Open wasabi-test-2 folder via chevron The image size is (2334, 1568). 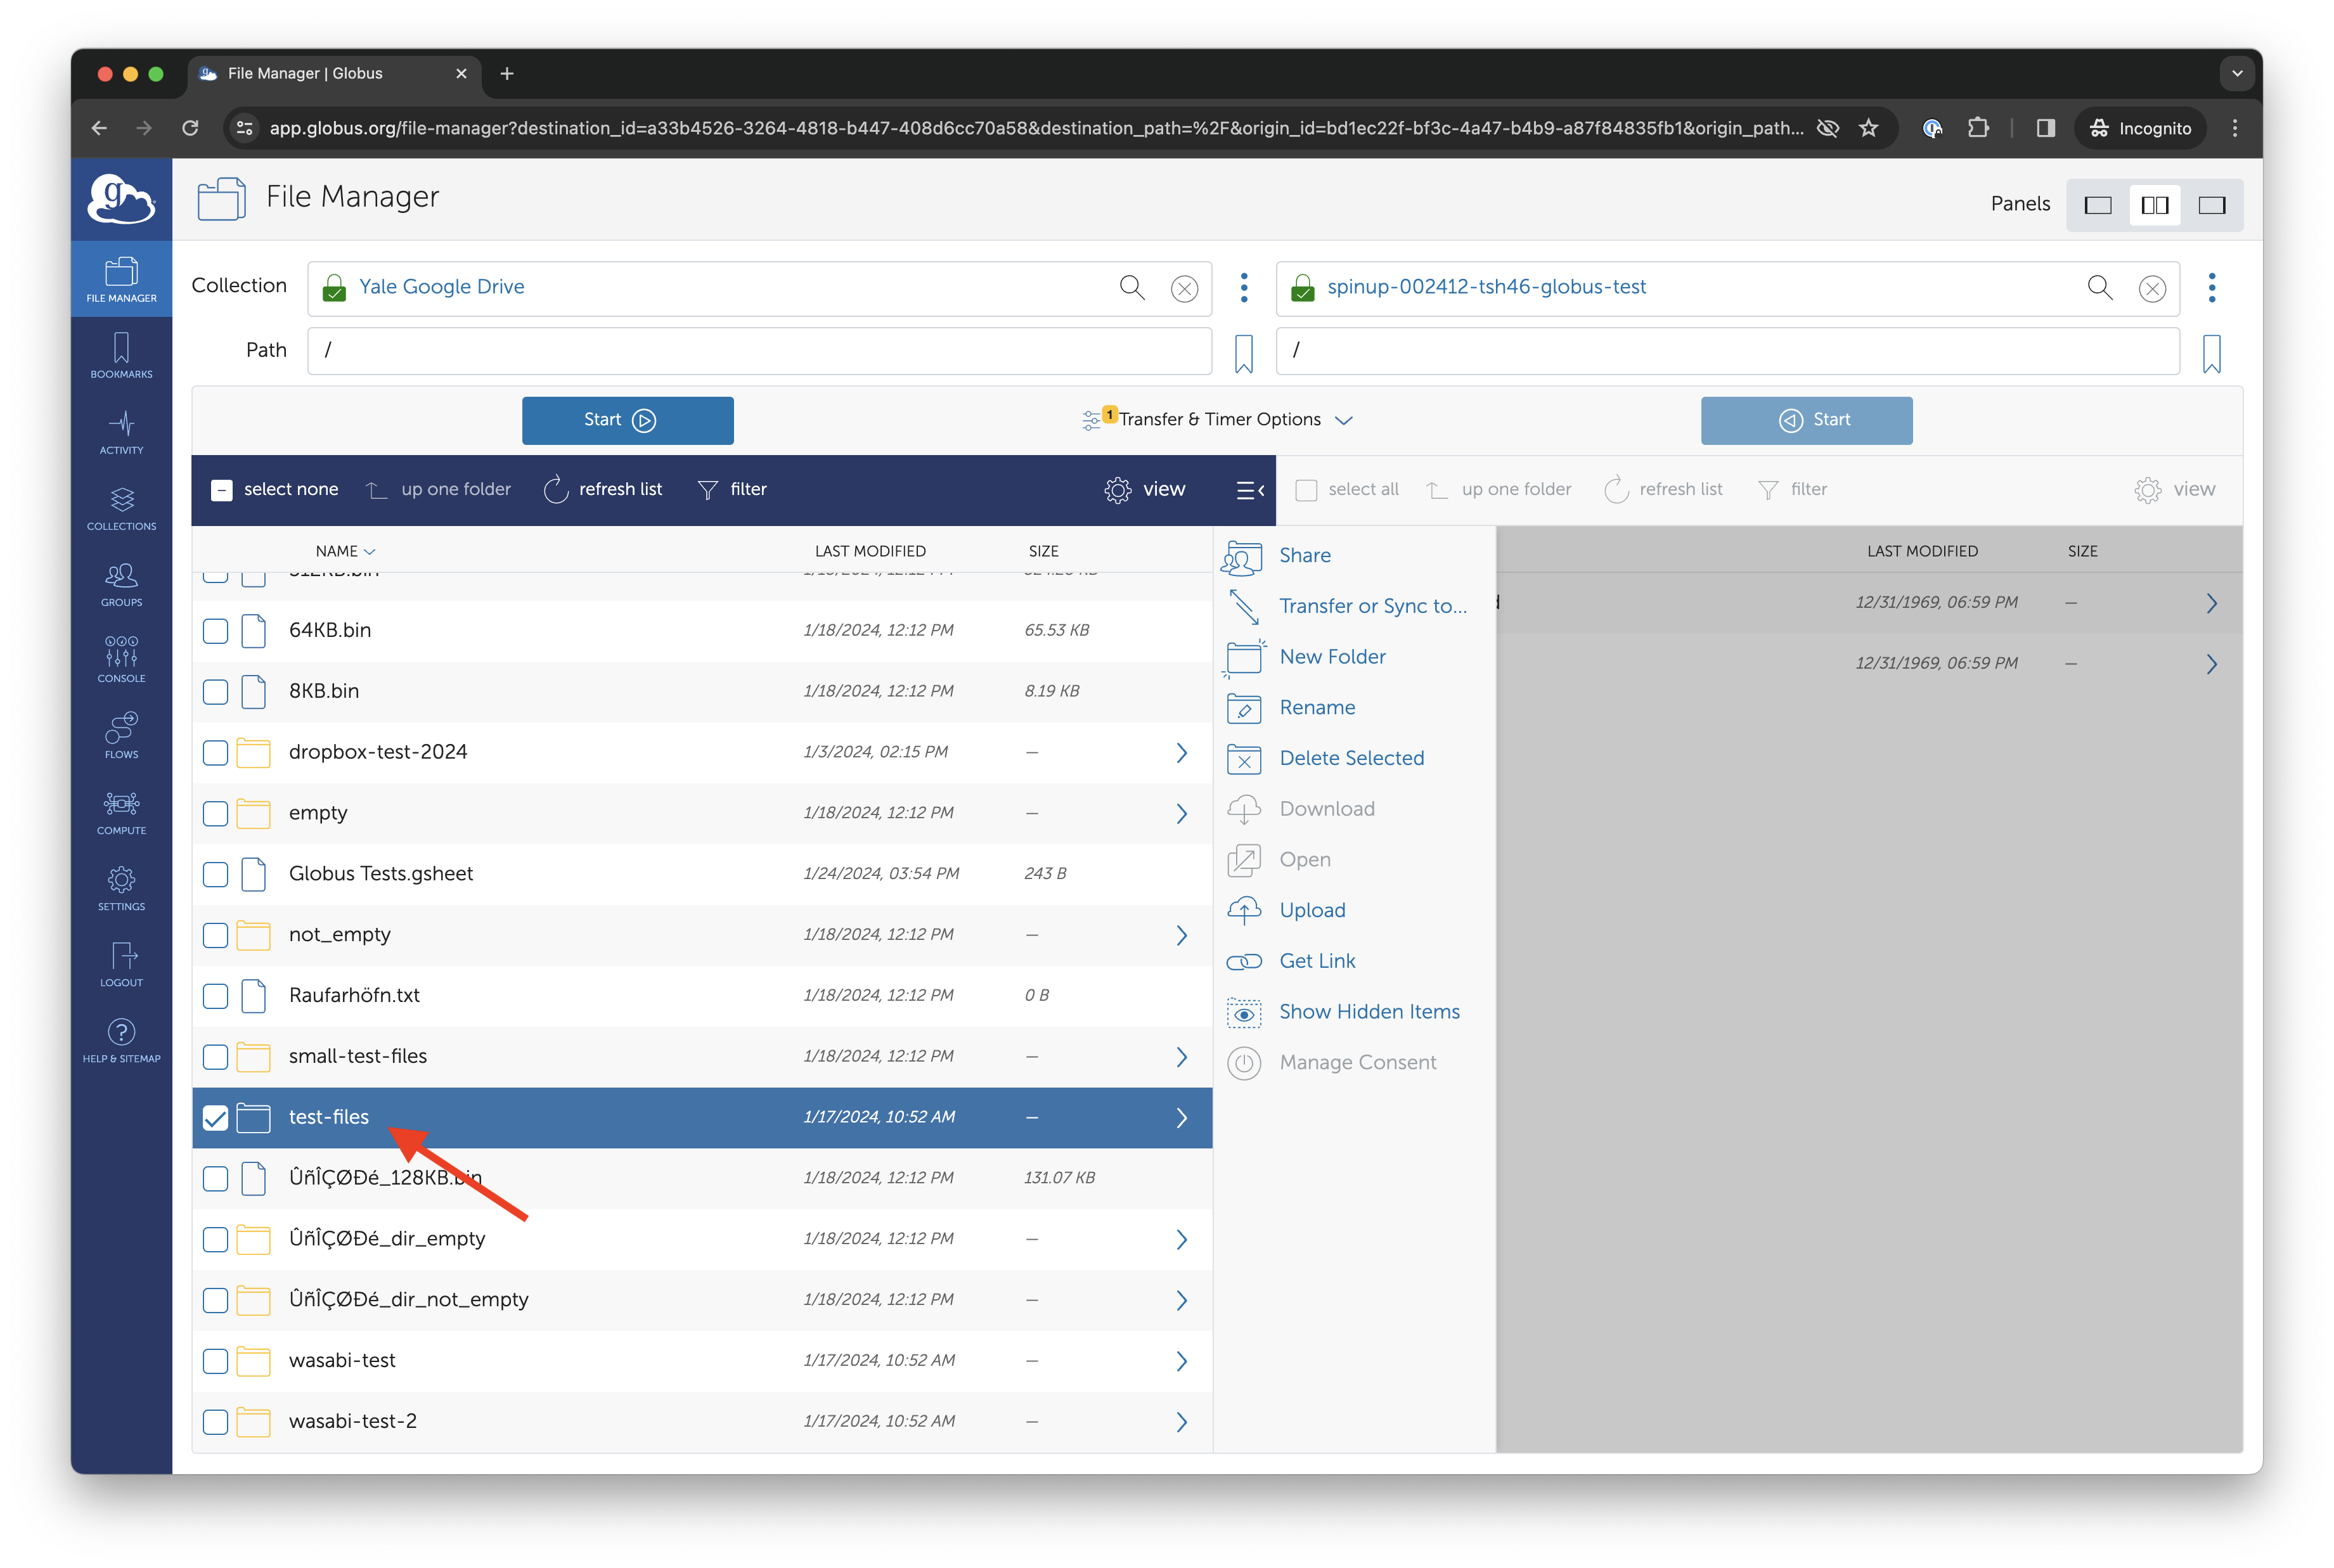tap(1181, 1422)
